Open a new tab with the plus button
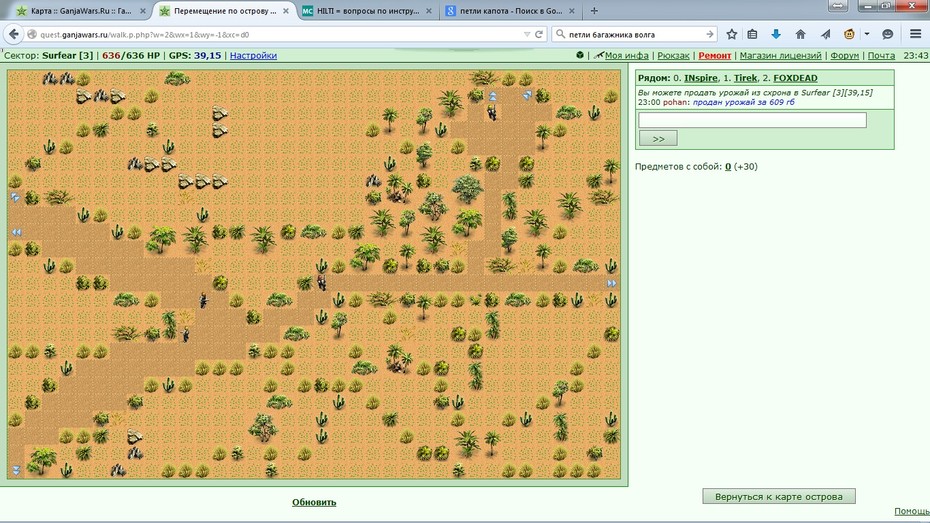Screen dimensions: 930x523 click(x=594, y=11)
